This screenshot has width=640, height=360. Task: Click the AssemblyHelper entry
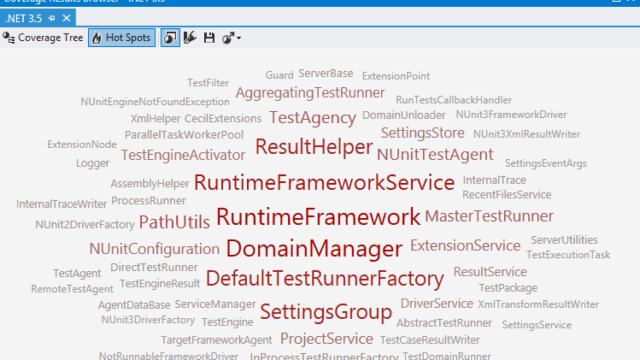click(x=150, y=184)
